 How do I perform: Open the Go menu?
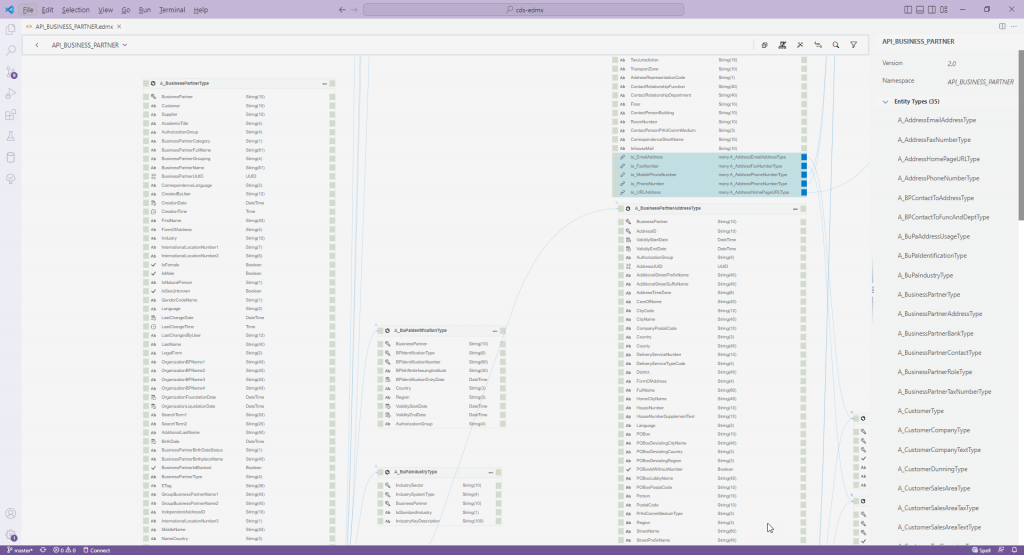click(125, 10)
